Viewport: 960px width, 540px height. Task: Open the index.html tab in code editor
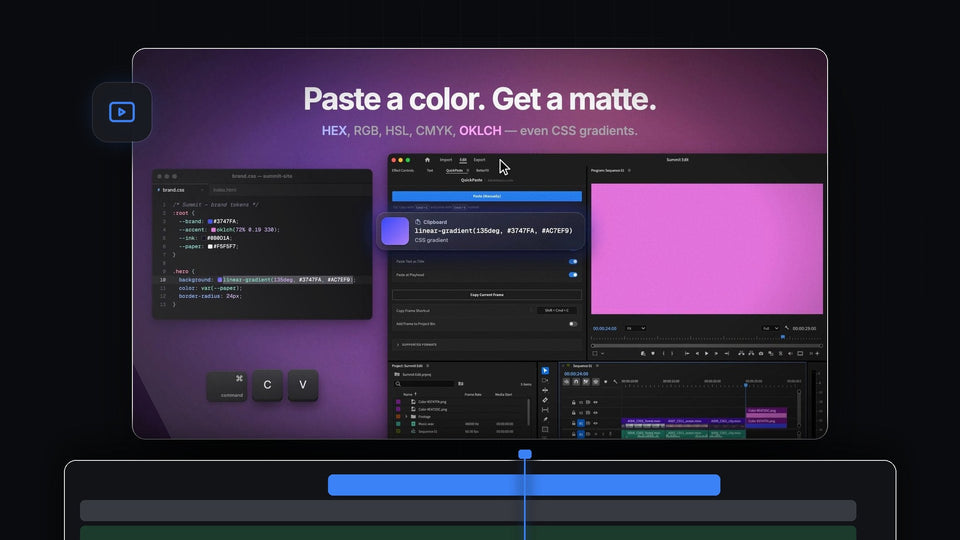[x=225, y=190]
